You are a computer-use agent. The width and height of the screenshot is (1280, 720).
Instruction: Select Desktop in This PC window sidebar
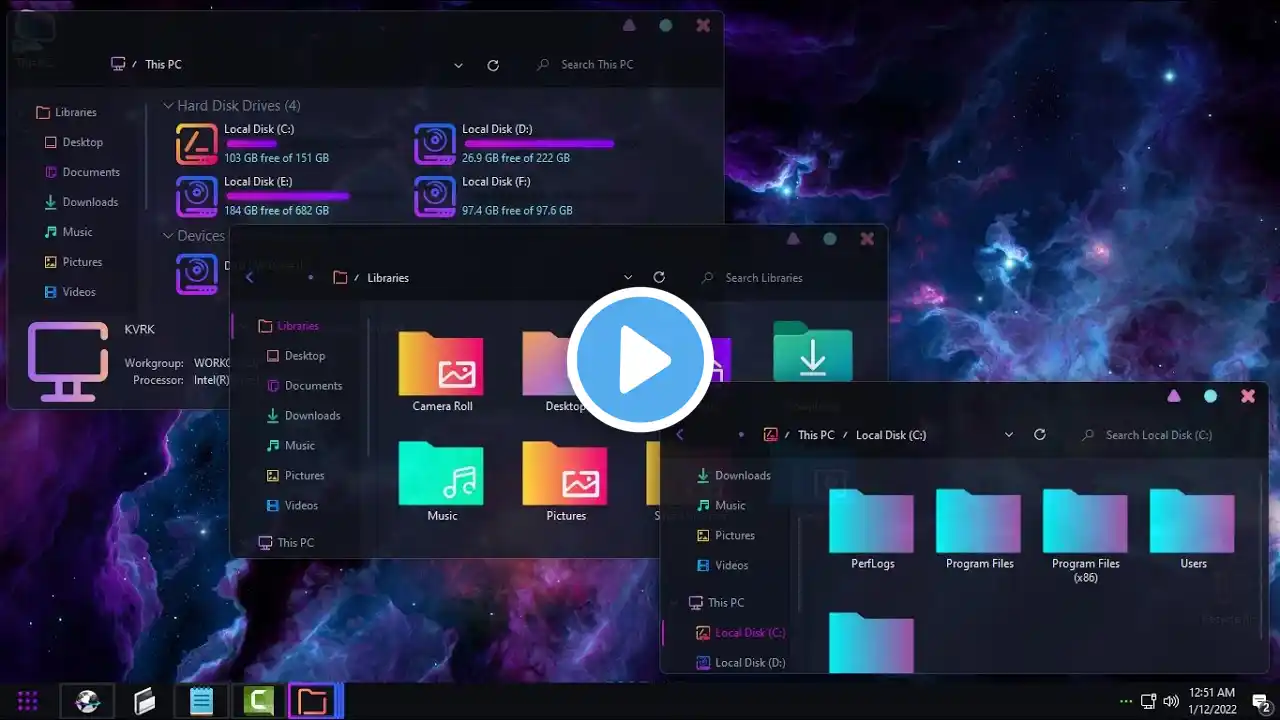coord(73,142)
